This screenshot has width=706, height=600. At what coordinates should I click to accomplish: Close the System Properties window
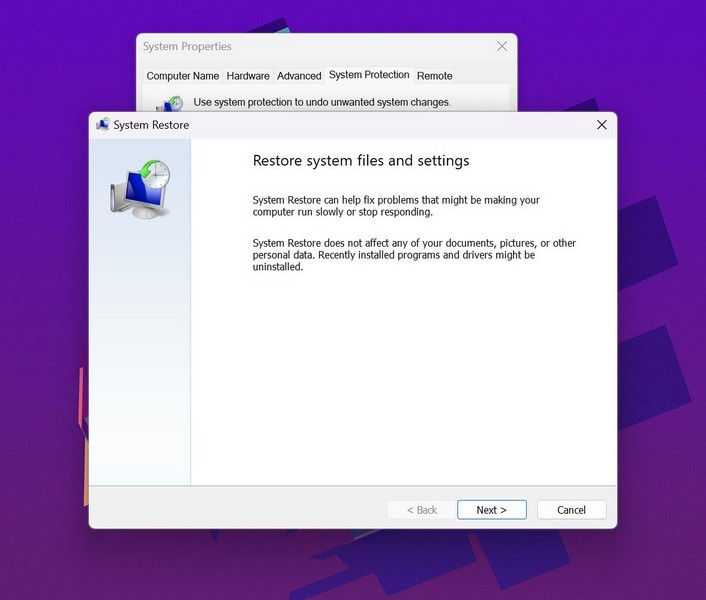tap(502, 46)
